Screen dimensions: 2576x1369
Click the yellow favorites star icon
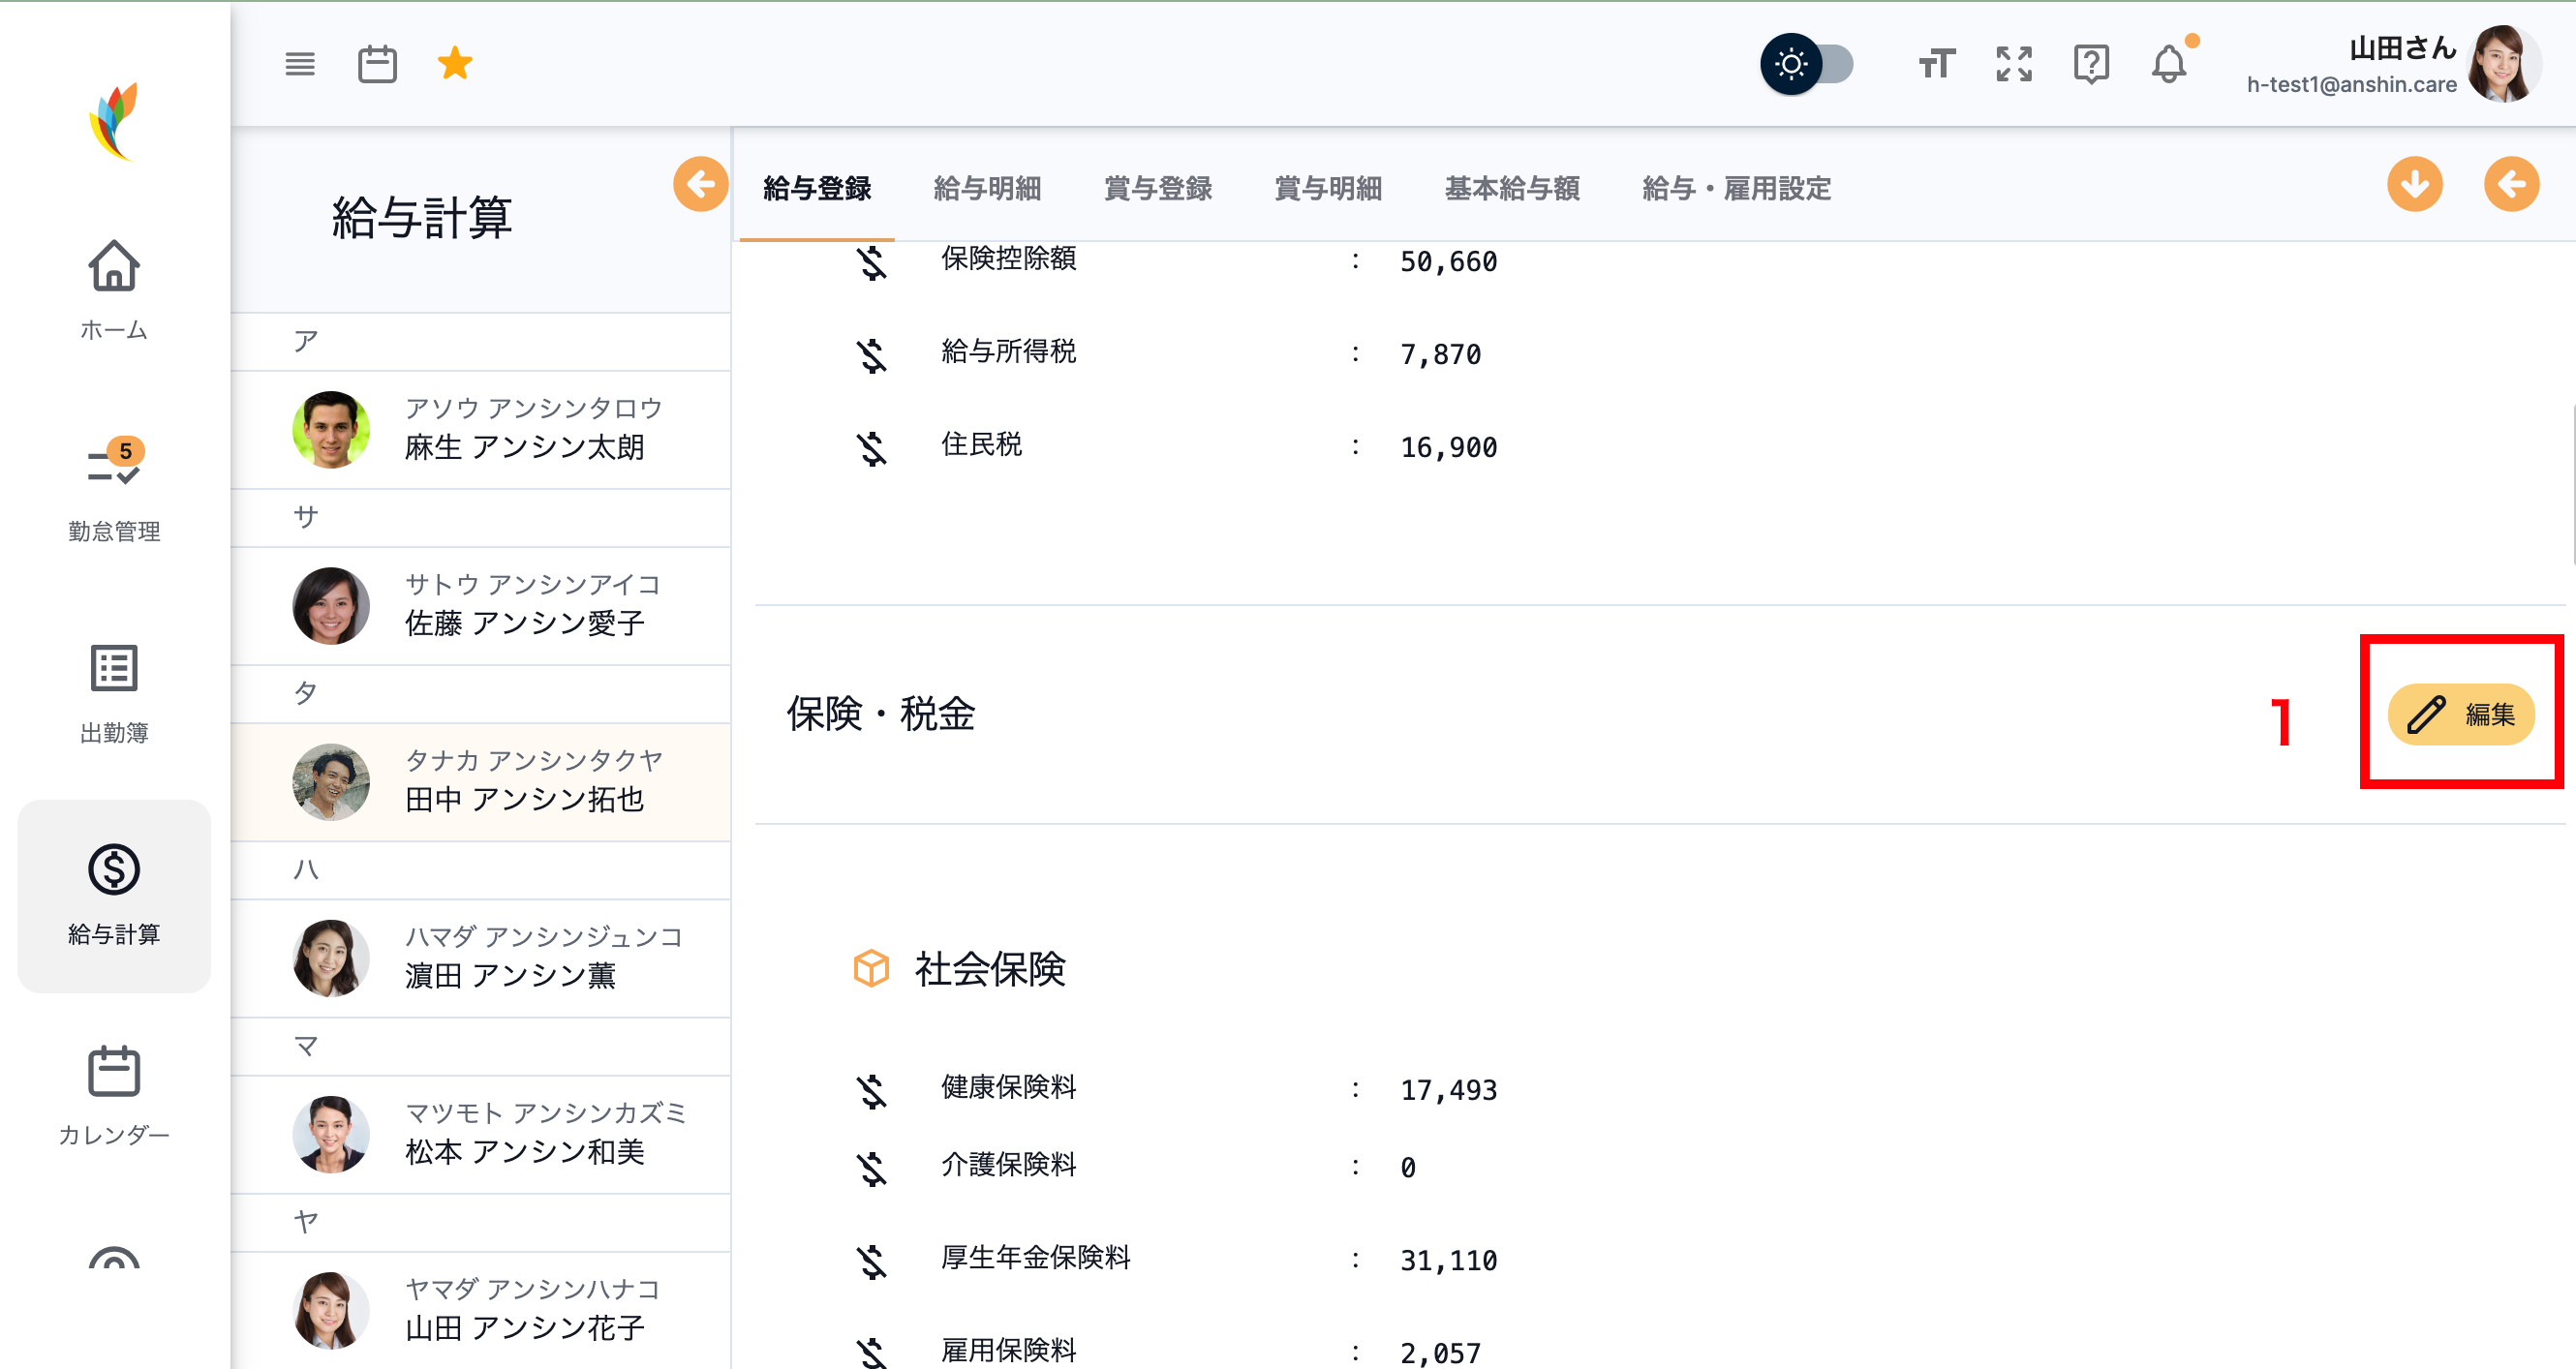[x=454, y=64]
